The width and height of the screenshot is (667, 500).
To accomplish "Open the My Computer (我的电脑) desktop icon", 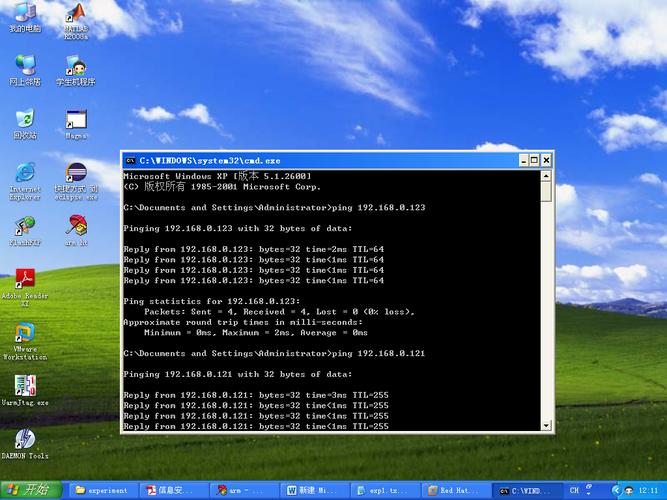I will (x=25, y=17).
